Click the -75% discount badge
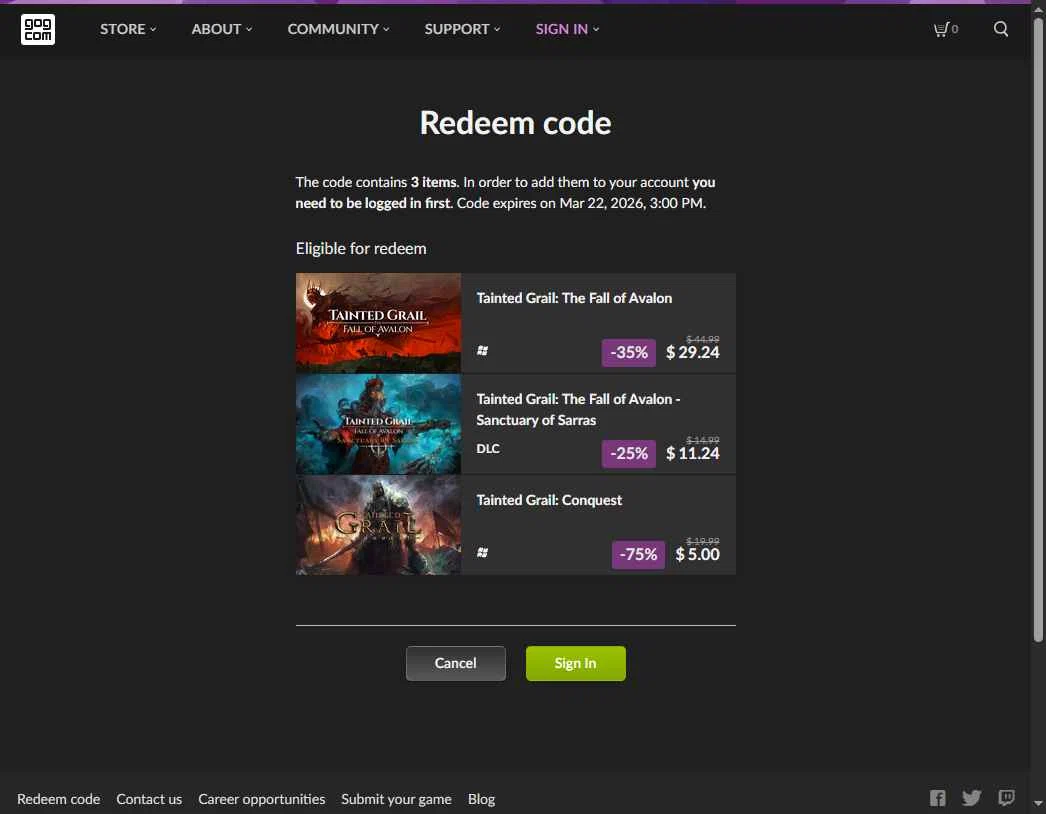This screenshot has width=1046, height=814. (x=638, y=554)
